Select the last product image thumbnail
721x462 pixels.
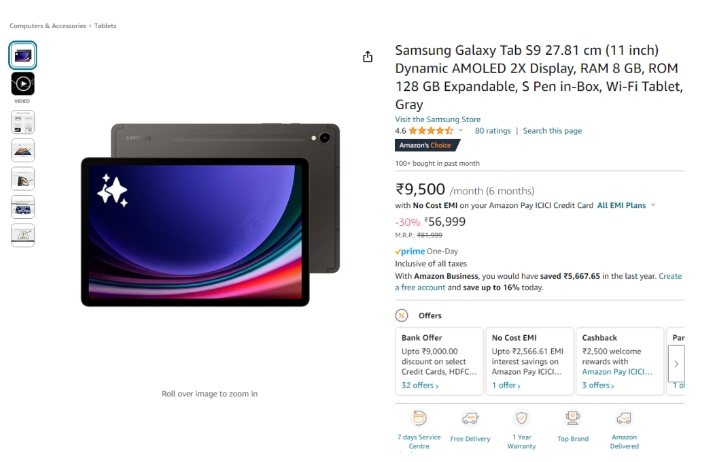tap(23, 235)
